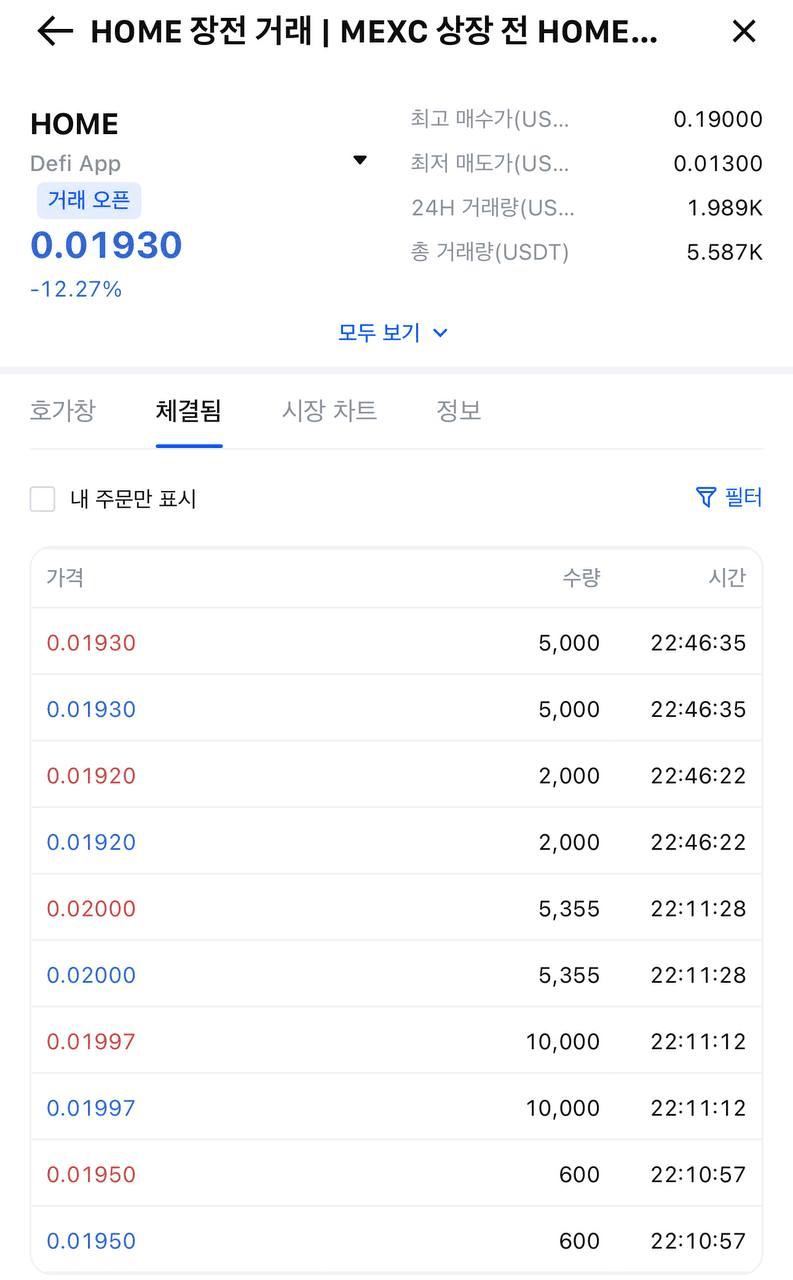Screen dimensions: 793x1280
Task: Expand the 모두 보기 chevron
Action: pos(440,333)
